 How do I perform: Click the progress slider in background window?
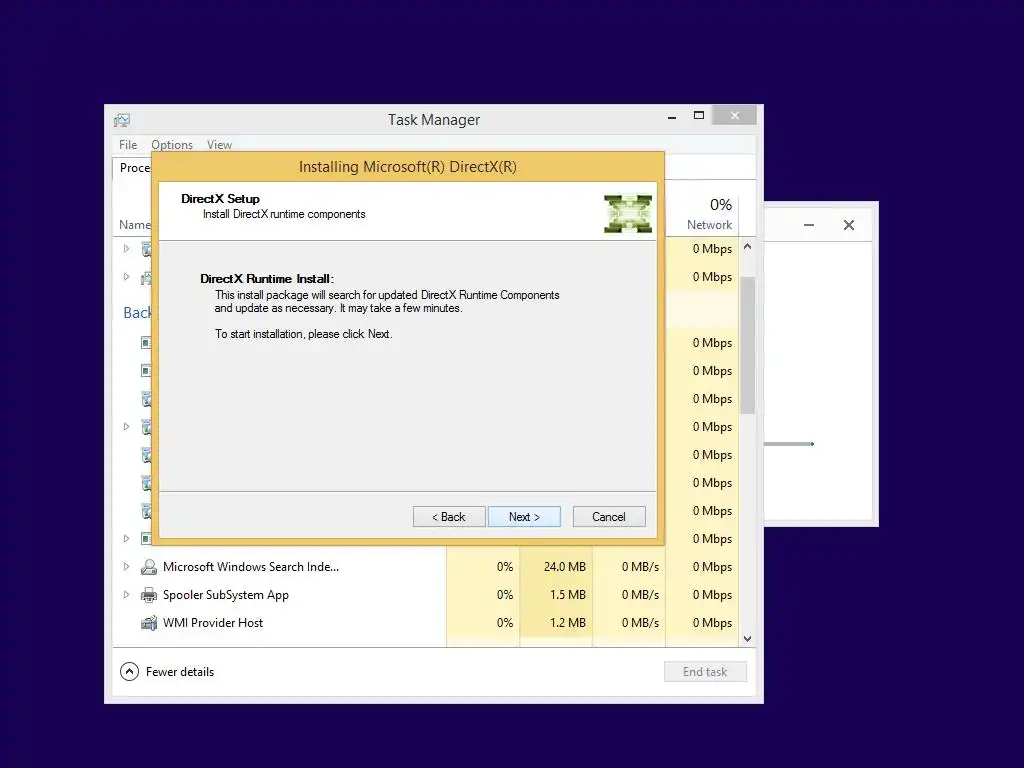pos(789,444)
